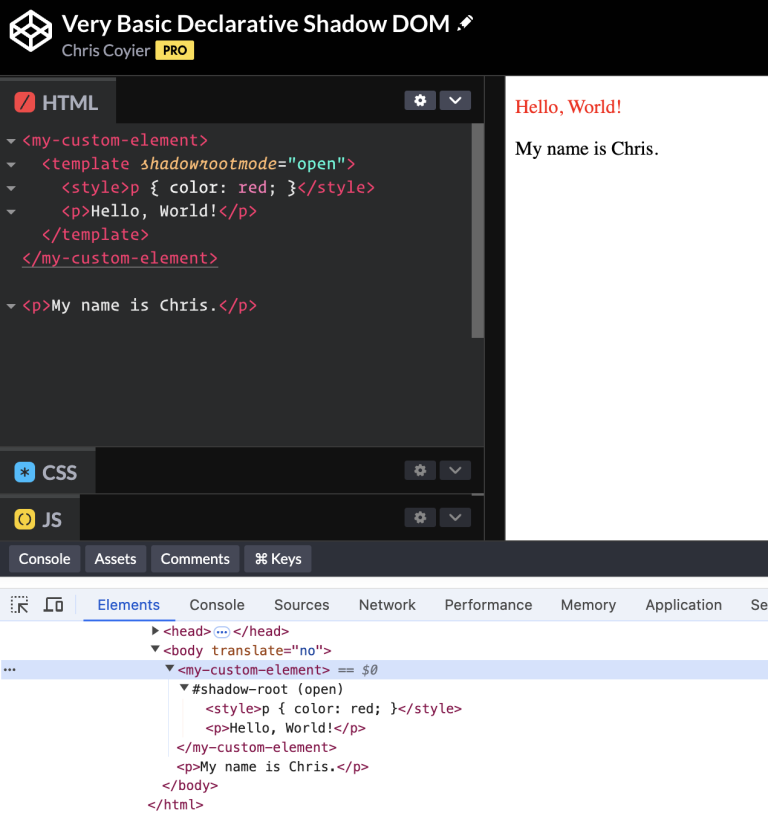Expand the head node in Elements tree
Screen dimensions: 768x816
click(x=155, y=631)
